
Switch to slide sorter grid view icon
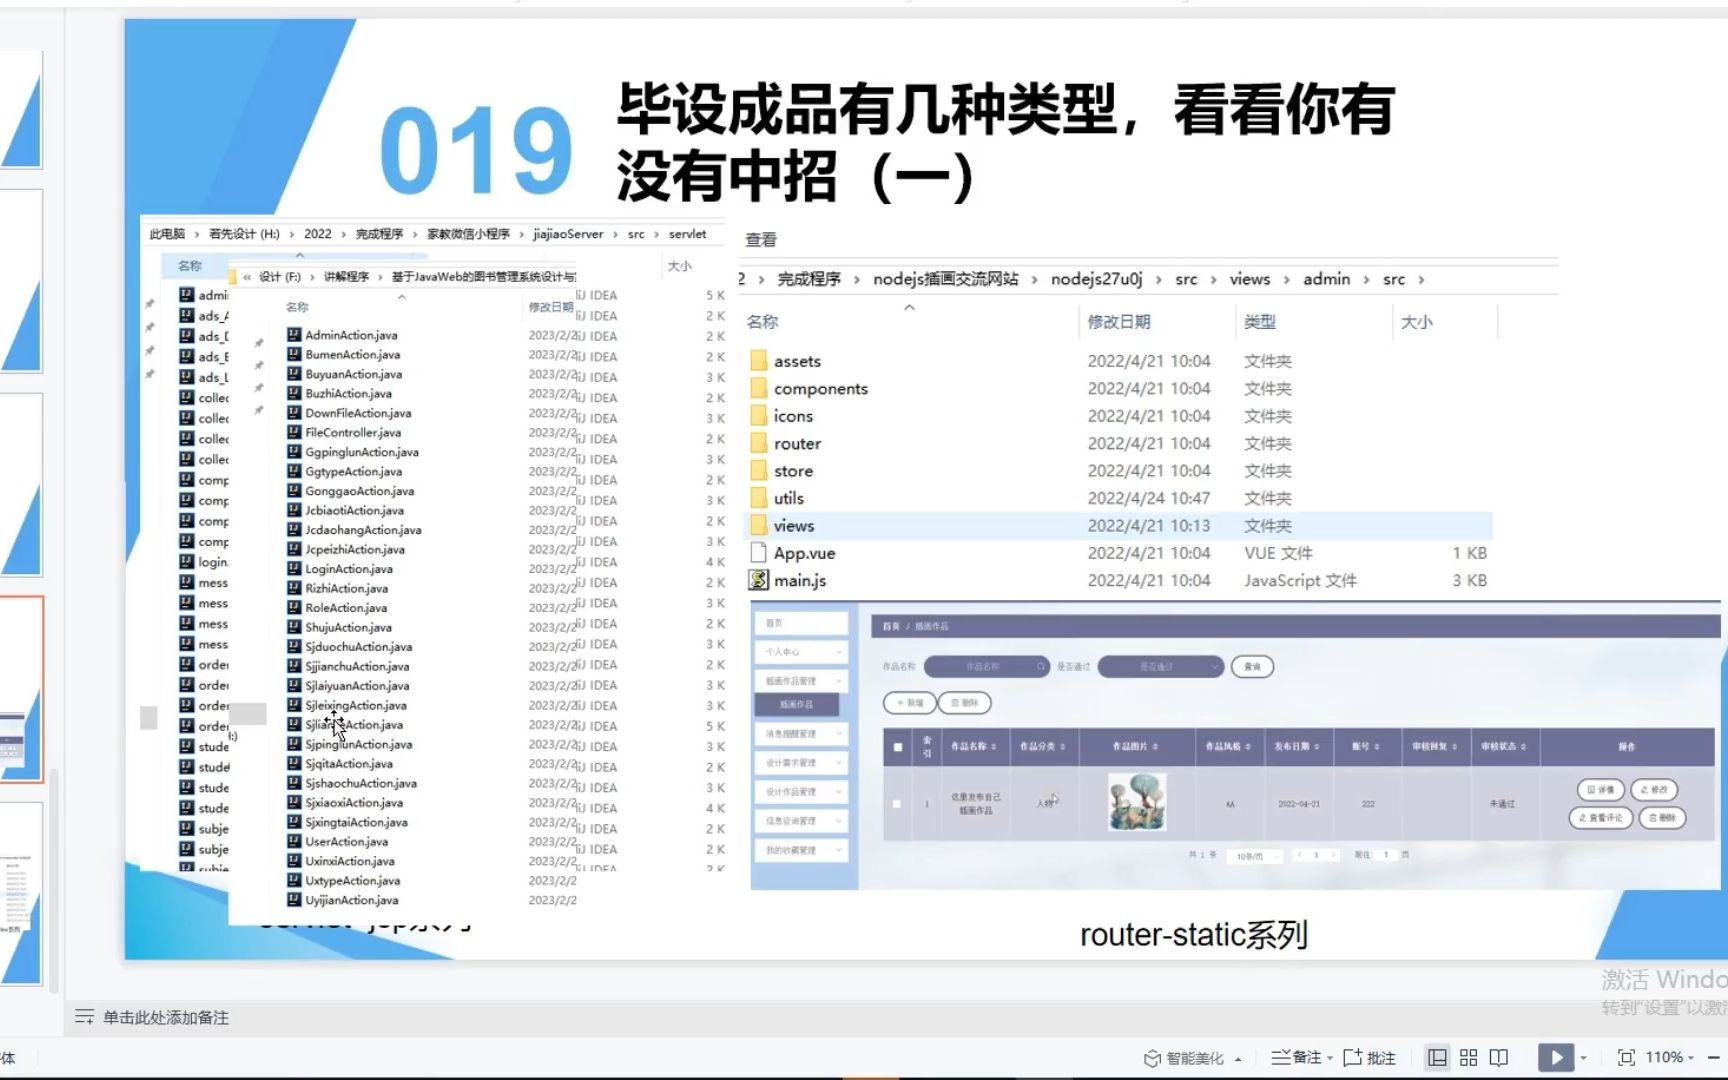tap(1468, 1057)
